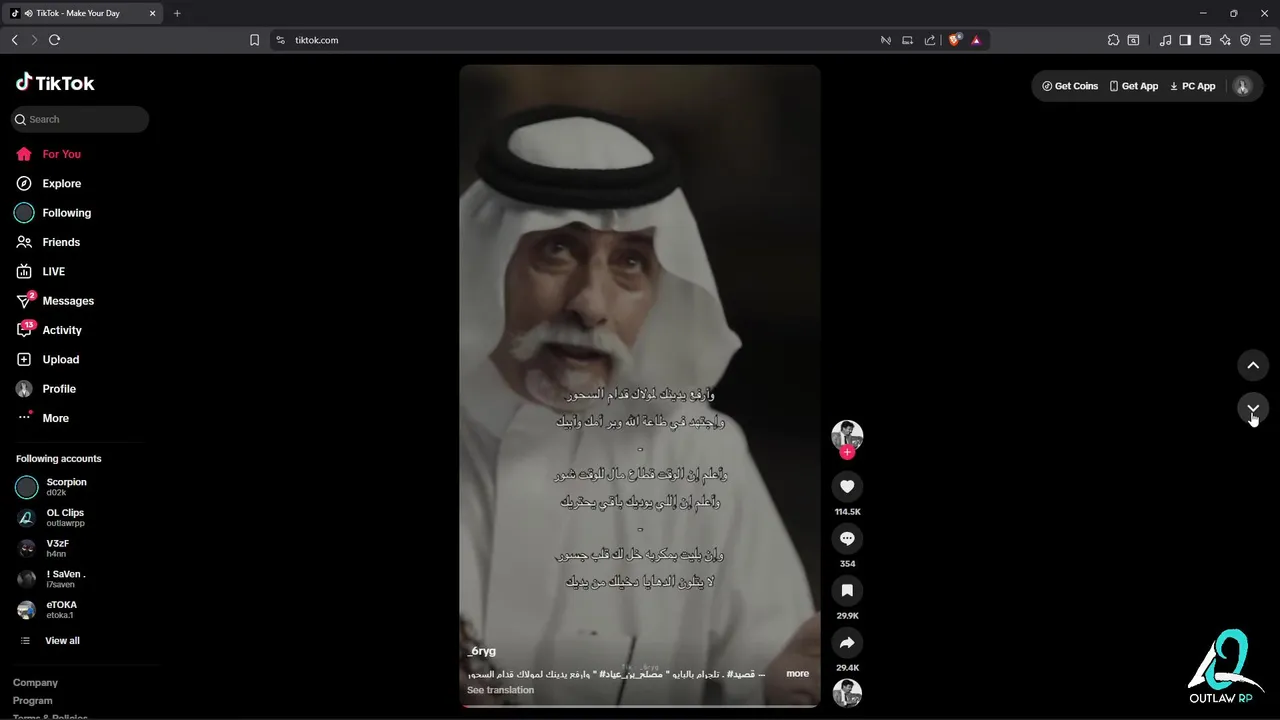Bookmark this page in the address bar
This screenshot has height=720, width=1280.
(x=254, y=40)
